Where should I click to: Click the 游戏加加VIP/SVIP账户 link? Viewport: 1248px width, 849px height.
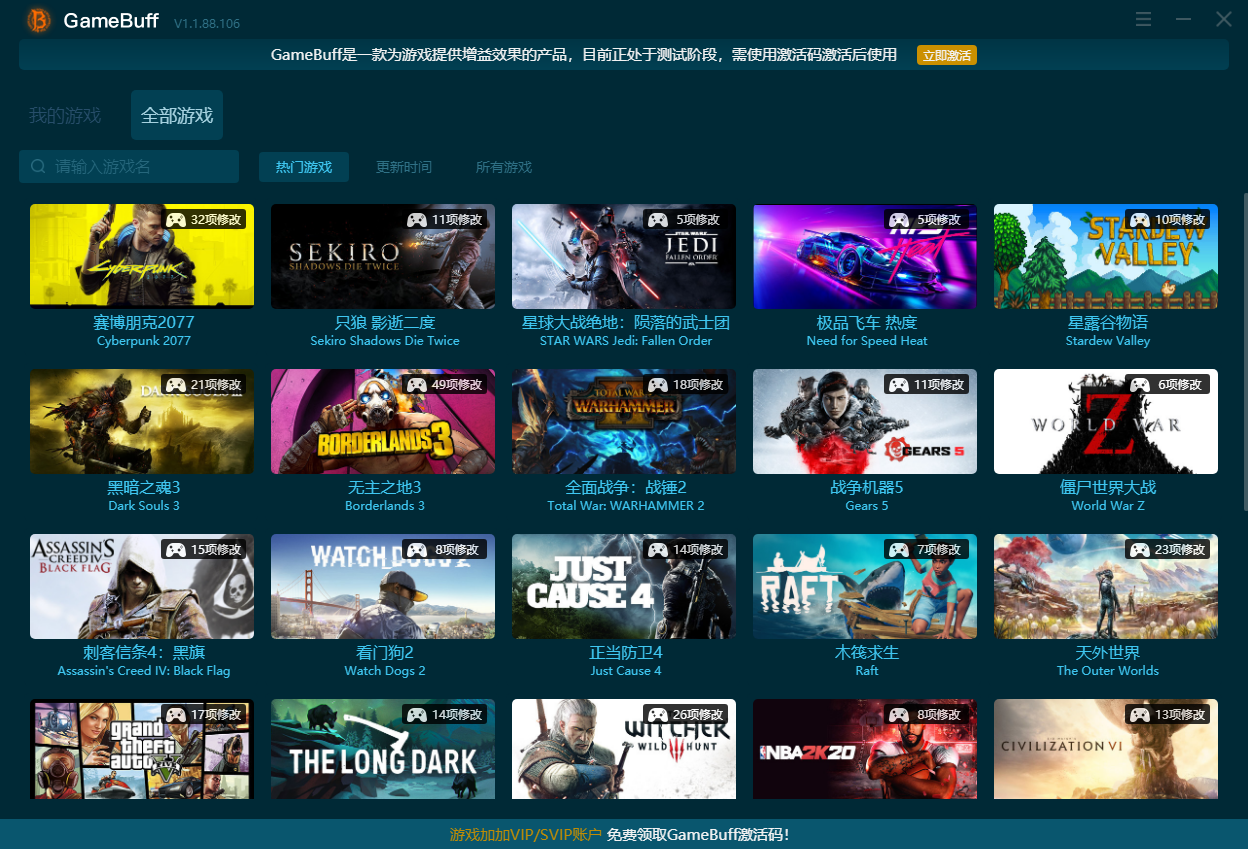(526, 834)
